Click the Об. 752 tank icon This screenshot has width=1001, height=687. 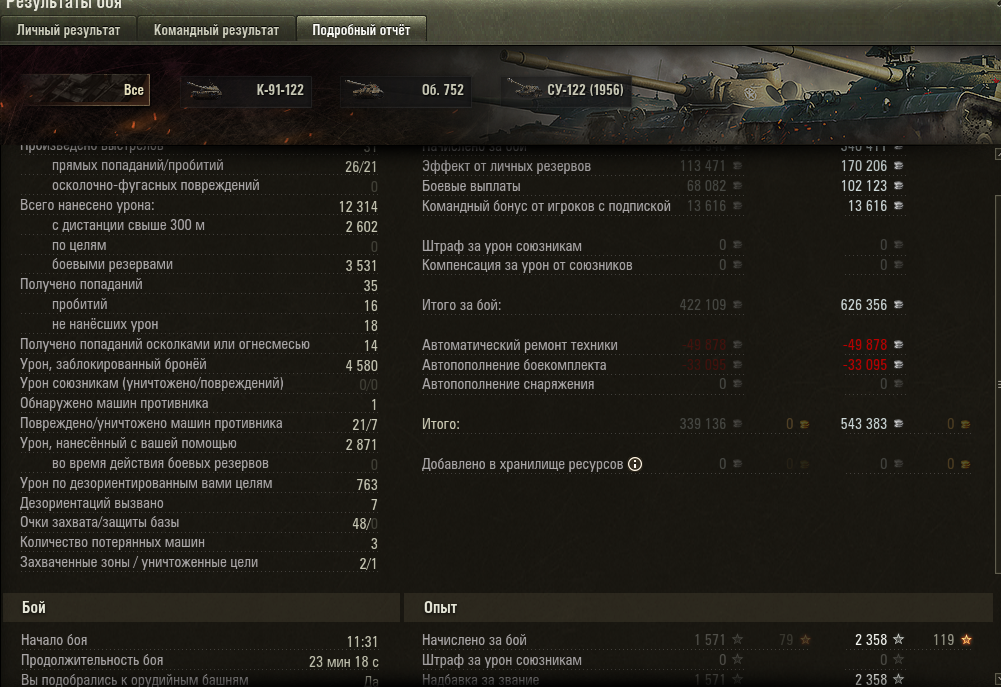coord(364,90)
